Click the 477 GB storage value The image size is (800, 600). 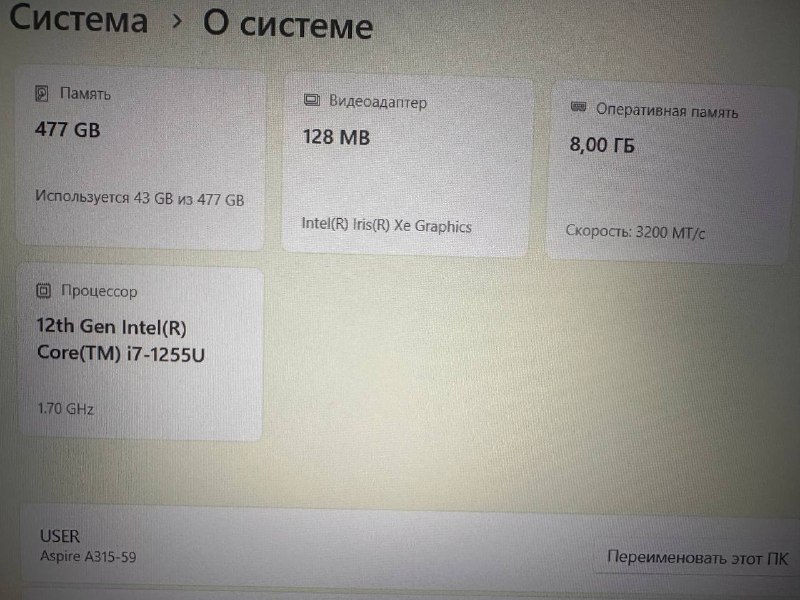[x=67, y=130]
